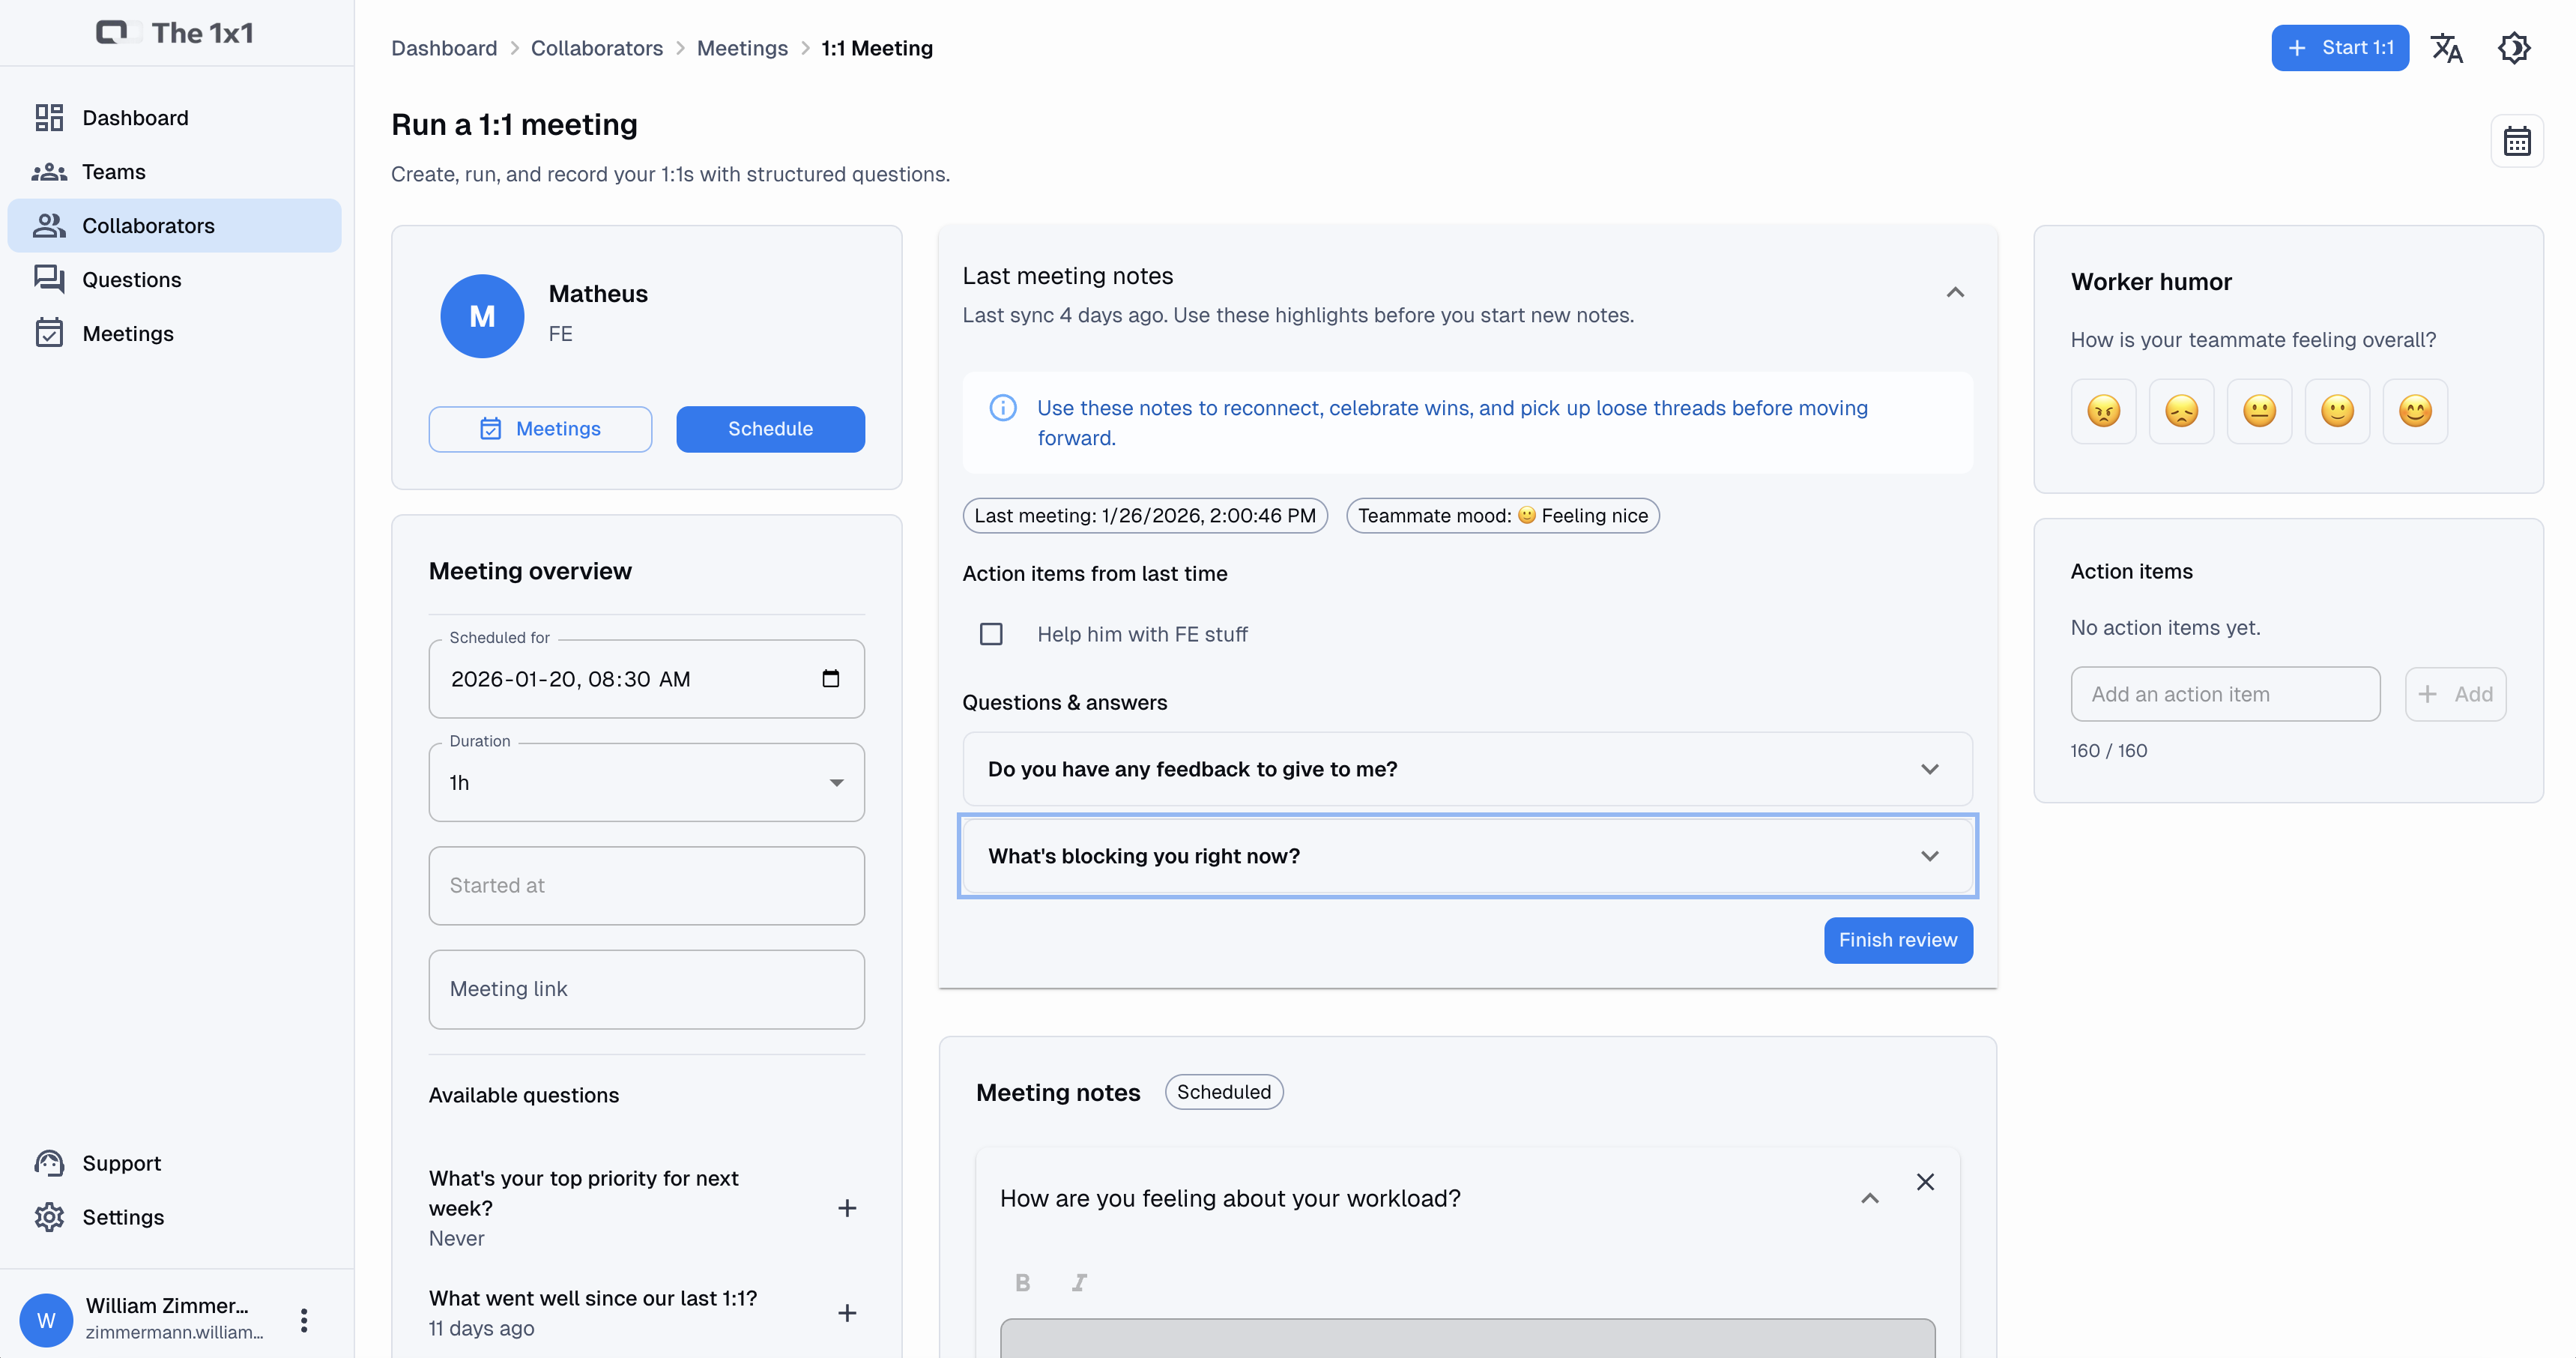
Task: Go to Teams in the sidebar
Action: [113, 172]
